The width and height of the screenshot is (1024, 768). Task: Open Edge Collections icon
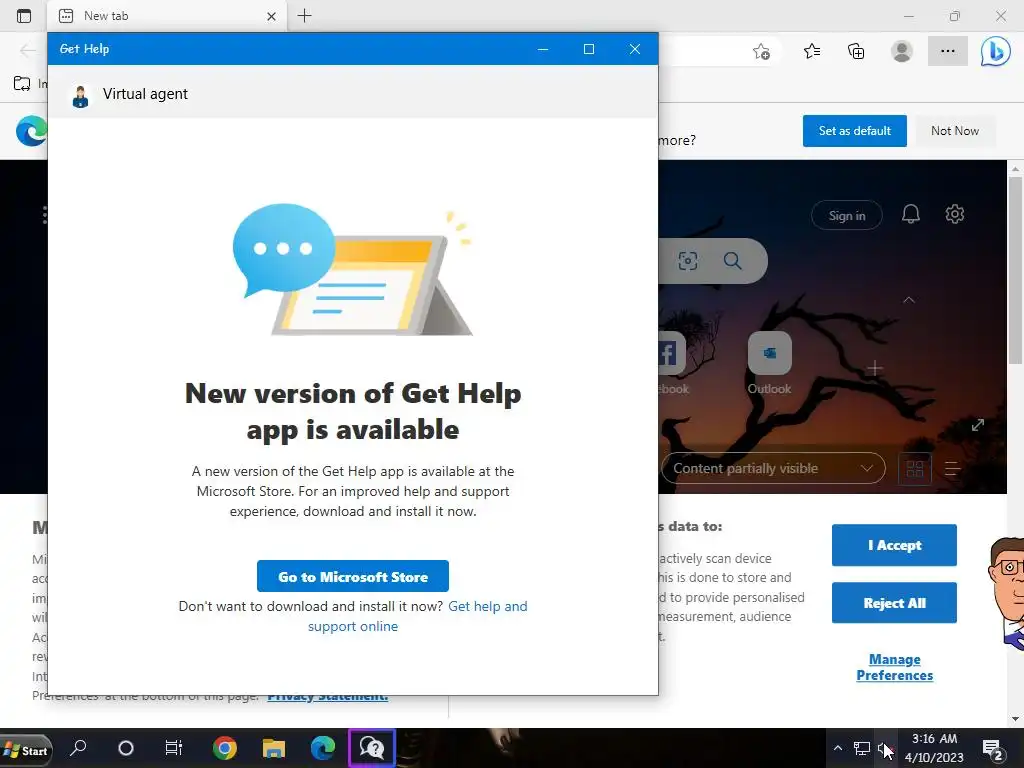pyautogui.click(x=856, y=51)
